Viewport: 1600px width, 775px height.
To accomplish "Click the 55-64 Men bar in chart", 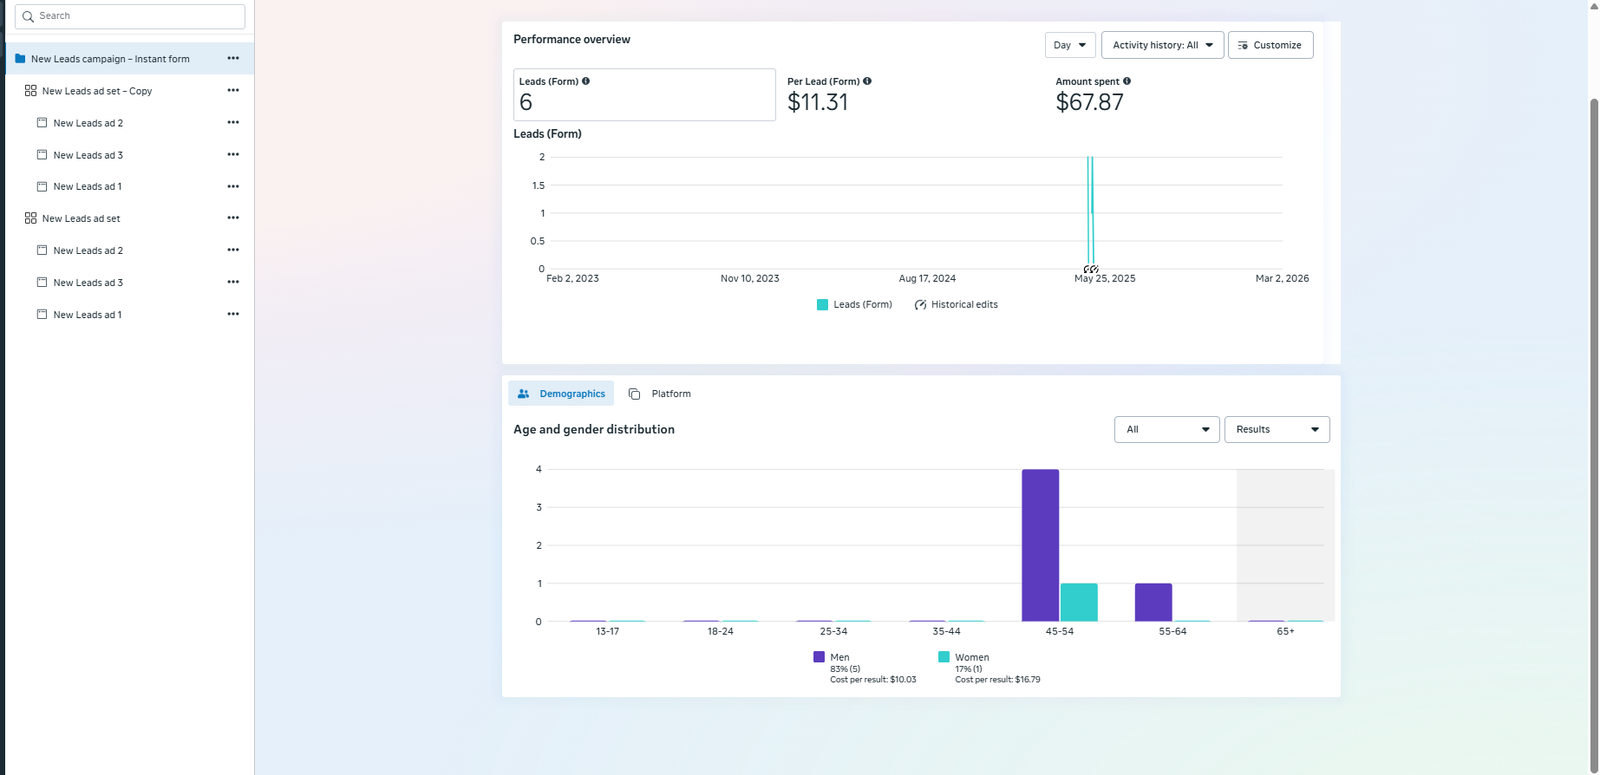I will [x=1153, y=602].
